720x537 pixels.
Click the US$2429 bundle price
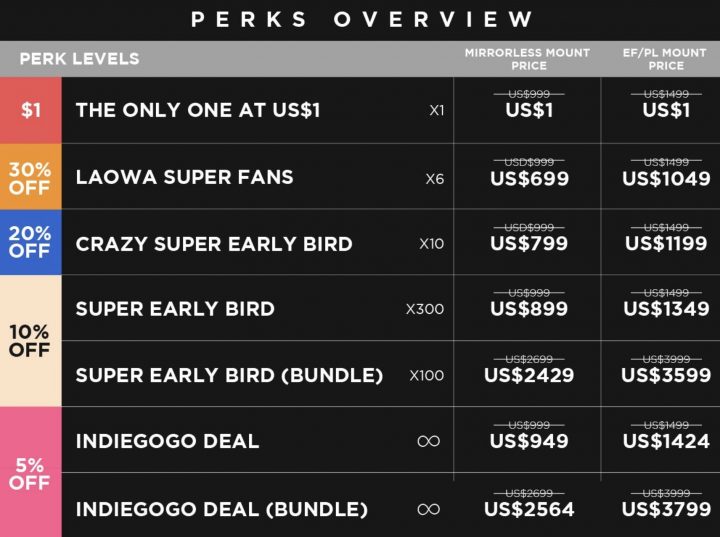tap(529, 375)
